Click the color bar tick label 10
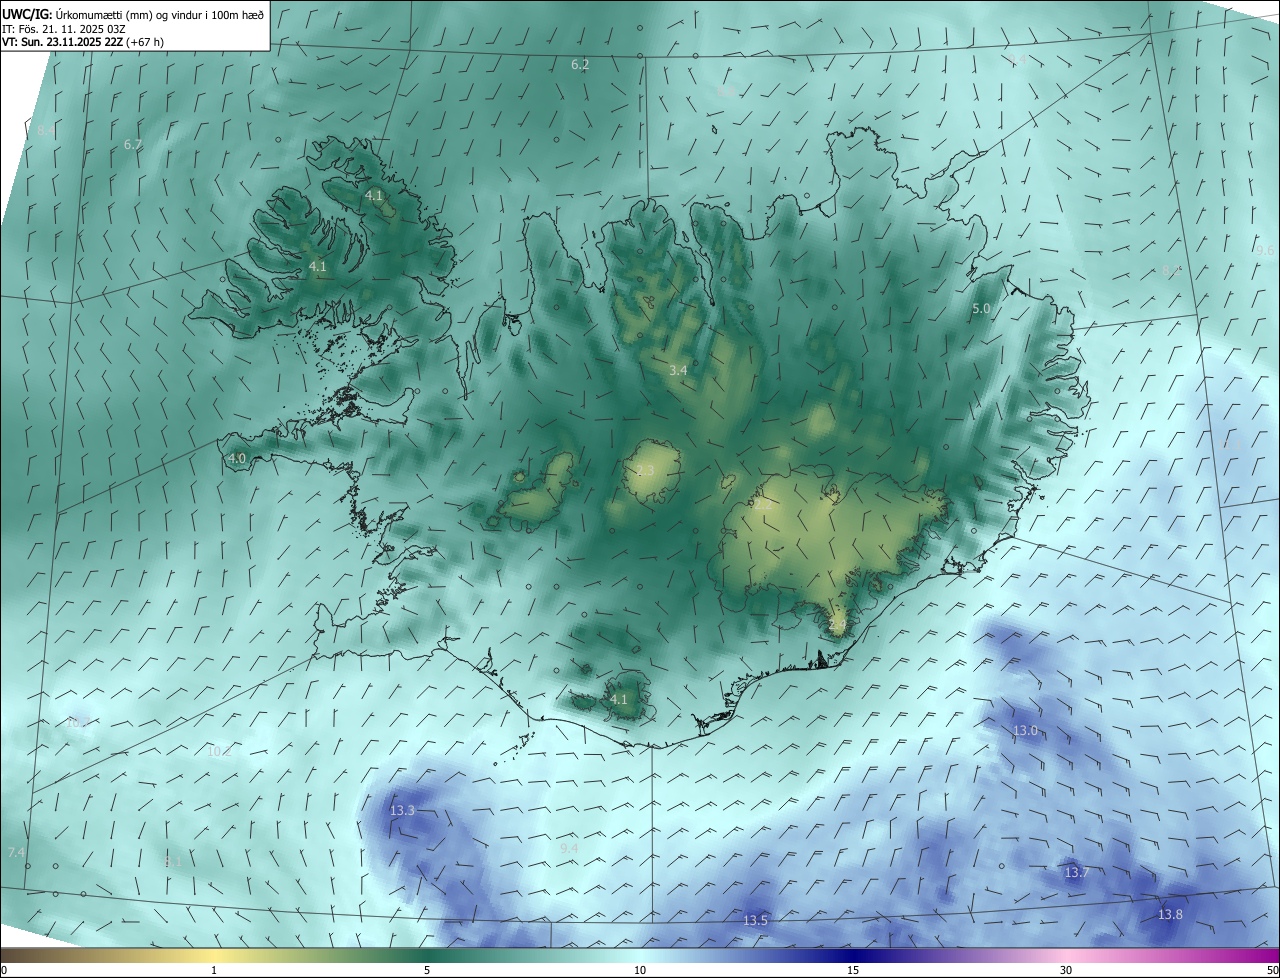1280x978 pixels. [x=640, y=970]
